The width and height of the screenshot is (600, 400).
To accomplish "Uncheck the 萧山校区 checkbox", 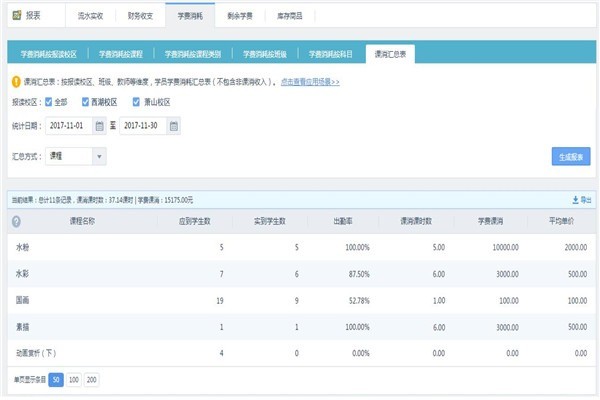I will pos(137,102).
